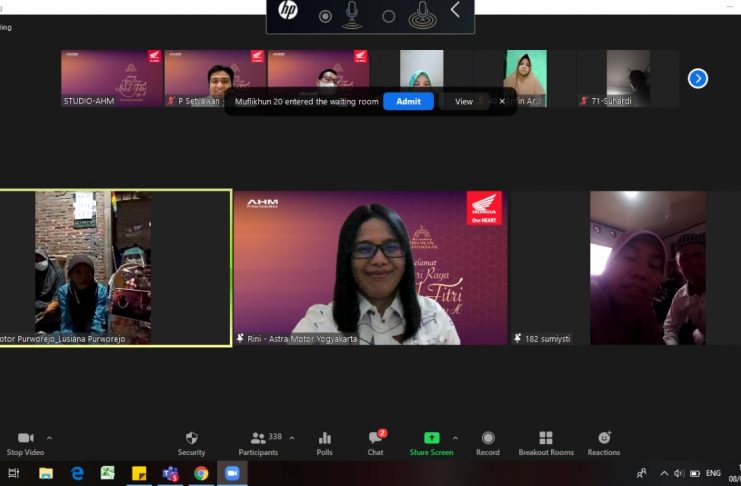Open the Participants panel

point(259,438)
